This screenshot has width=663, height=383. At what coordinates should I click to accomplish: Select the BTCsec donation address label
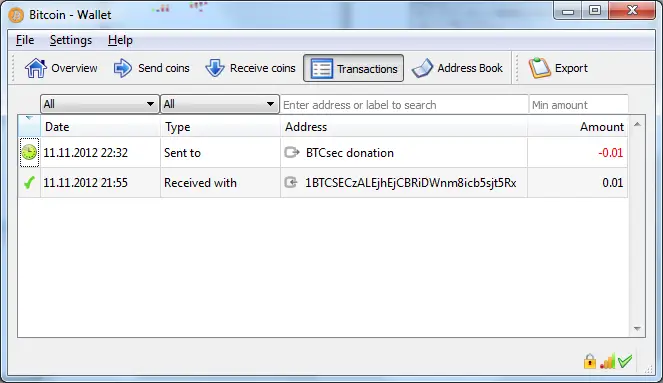[x=350, y=153]
